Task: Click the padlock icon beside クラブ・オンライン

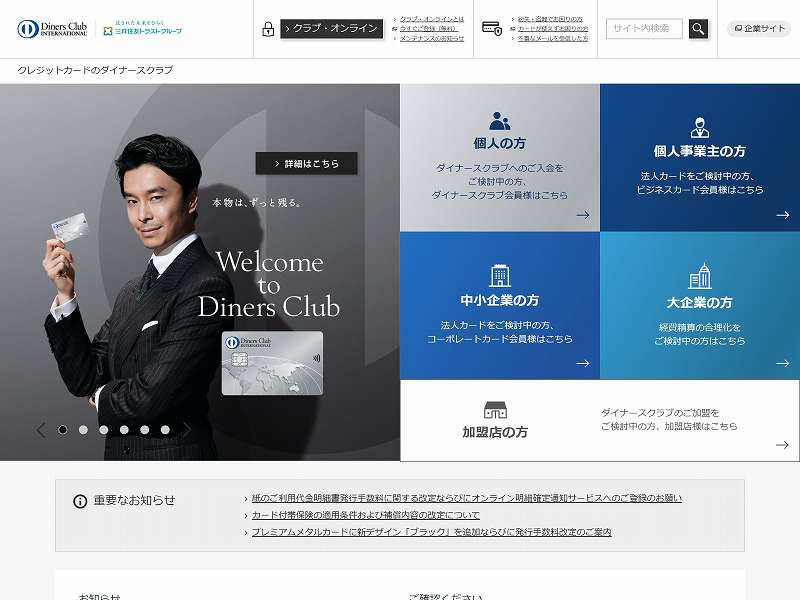Action: (268, 29)
